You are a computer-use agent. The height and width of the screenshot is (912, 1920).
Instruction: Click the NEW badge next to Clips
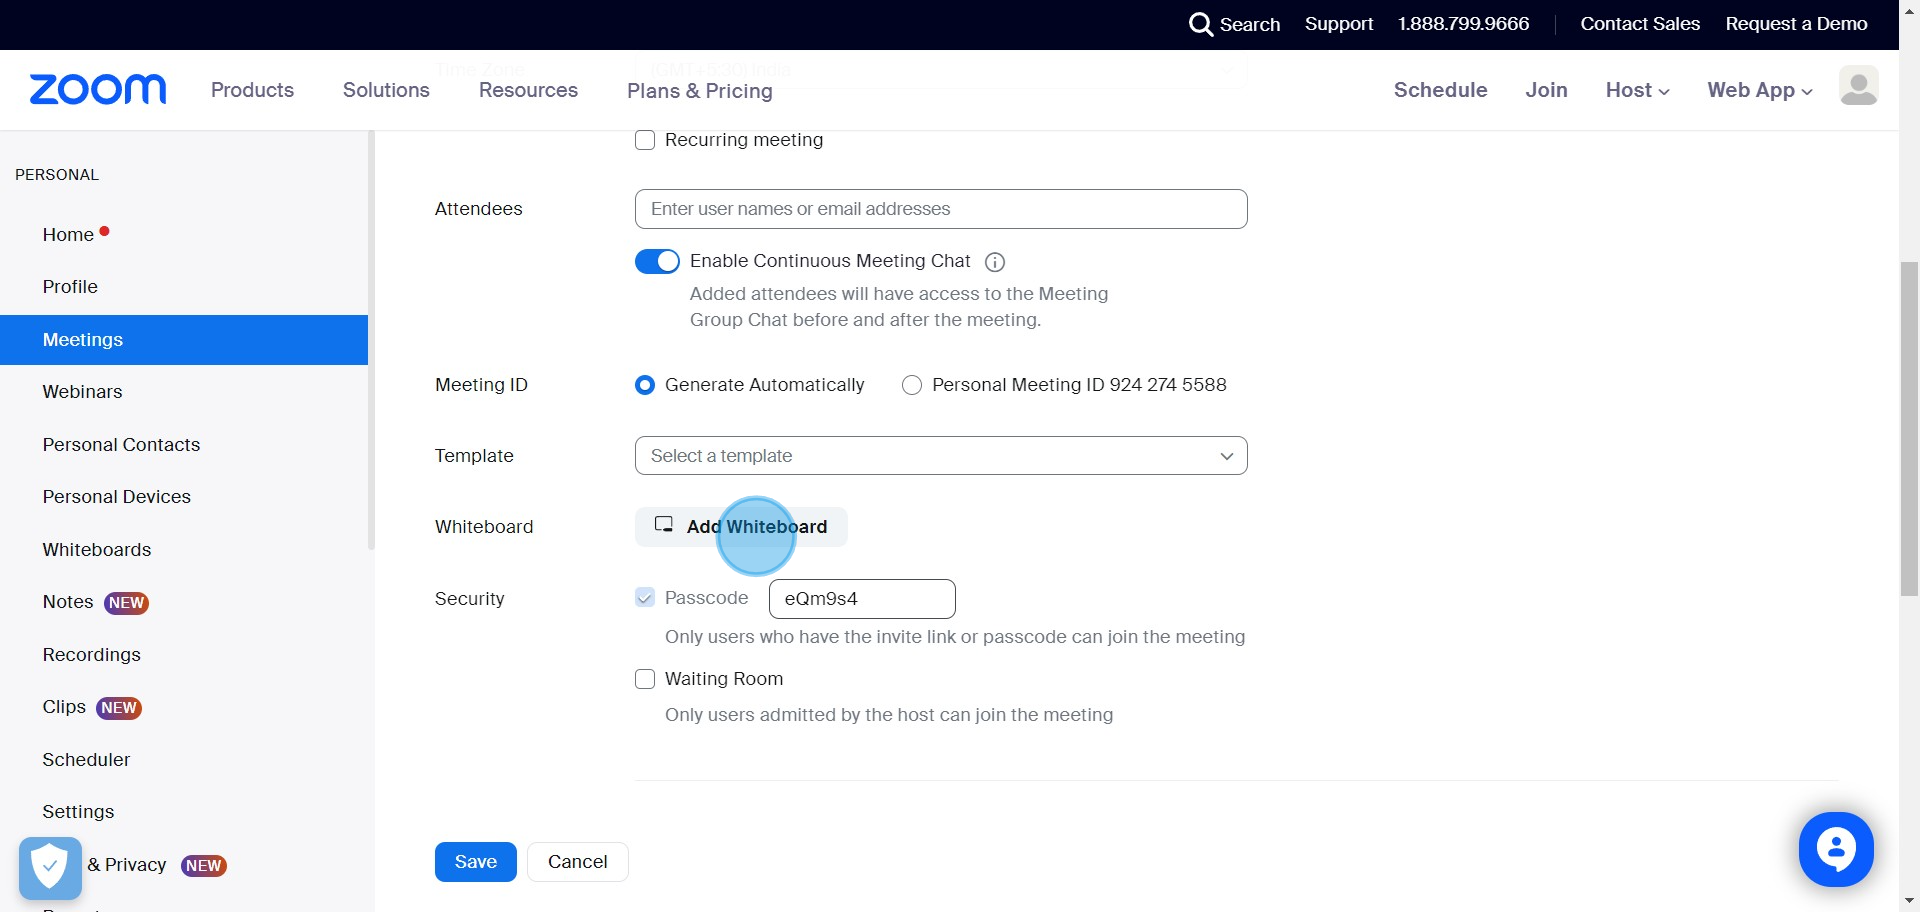[x=119, y=708]
